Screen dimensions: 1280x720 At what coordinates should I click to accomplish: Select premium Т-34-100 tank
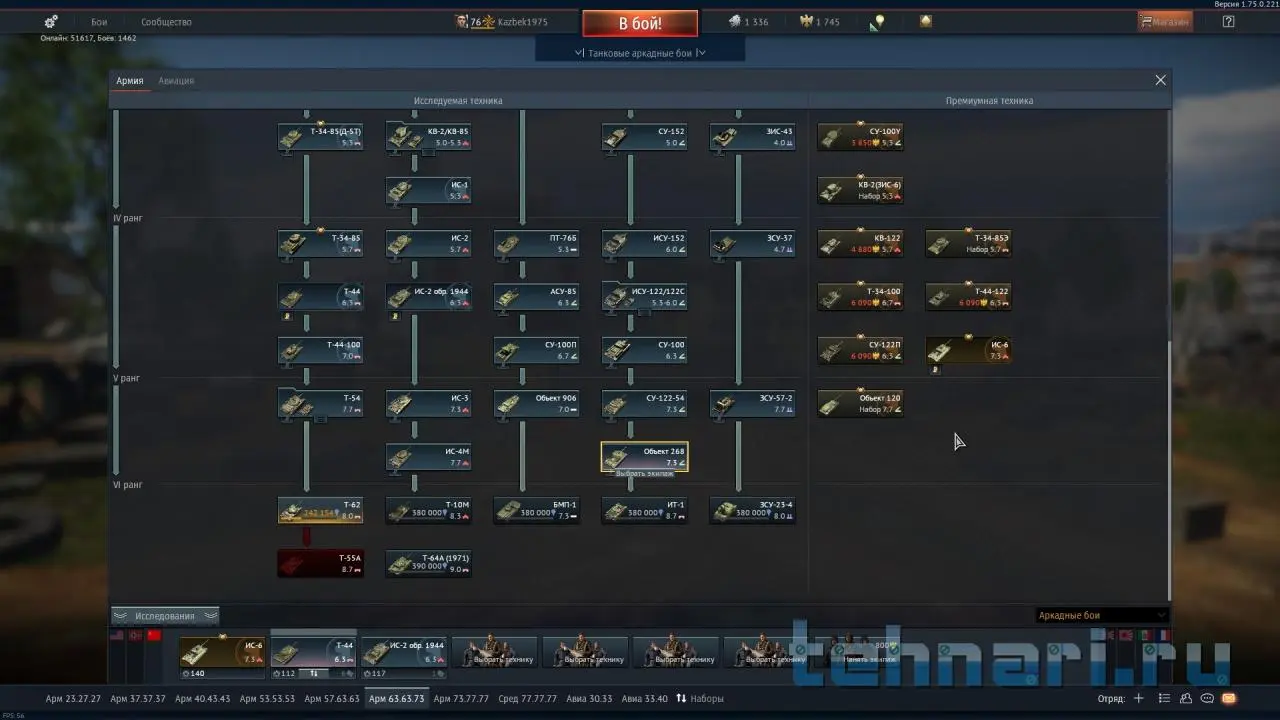click(860, 297)
